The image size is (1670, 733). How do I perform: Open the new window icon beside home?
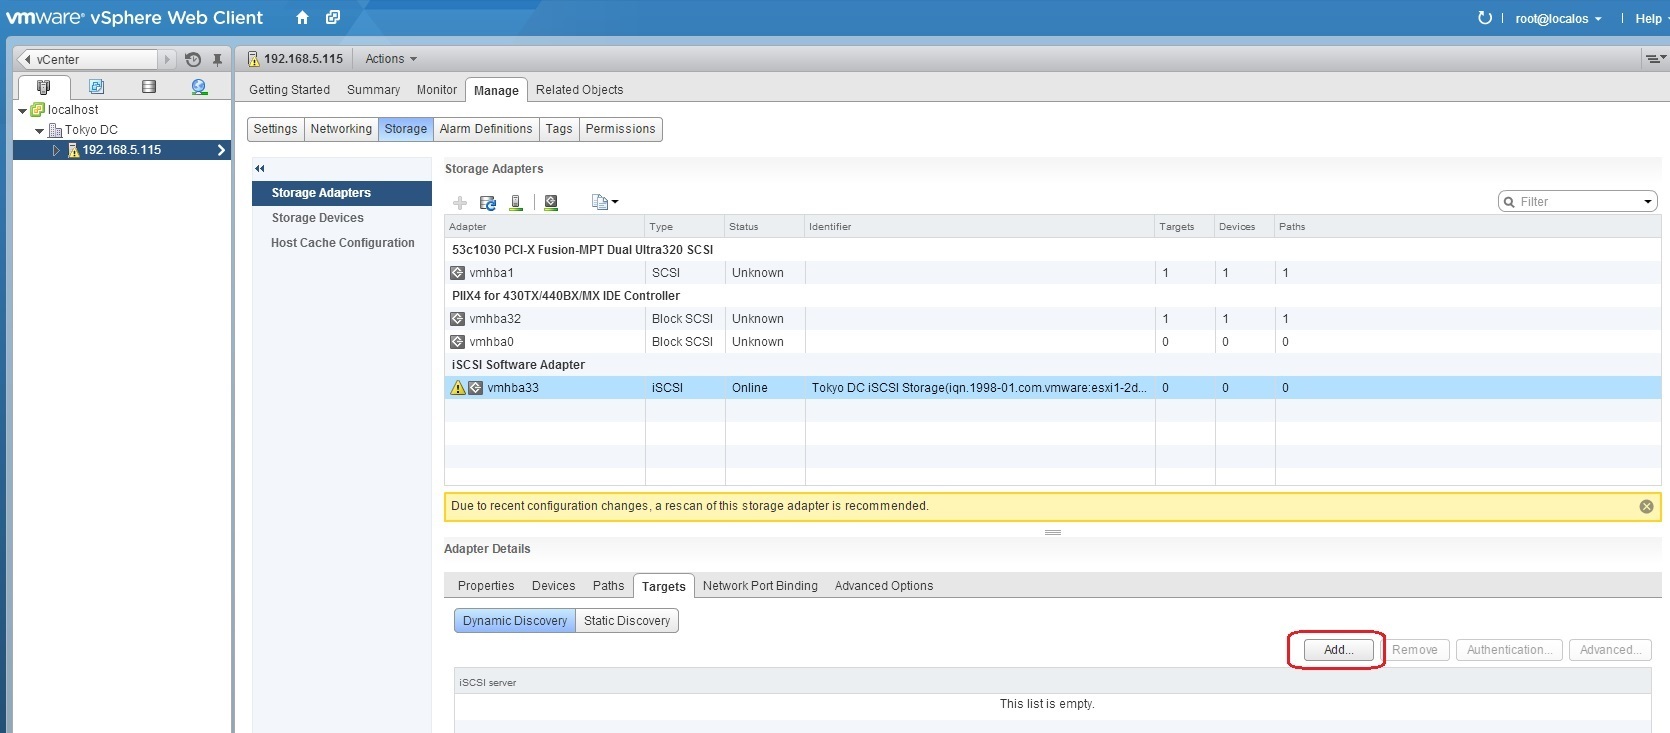pos(333,17)
